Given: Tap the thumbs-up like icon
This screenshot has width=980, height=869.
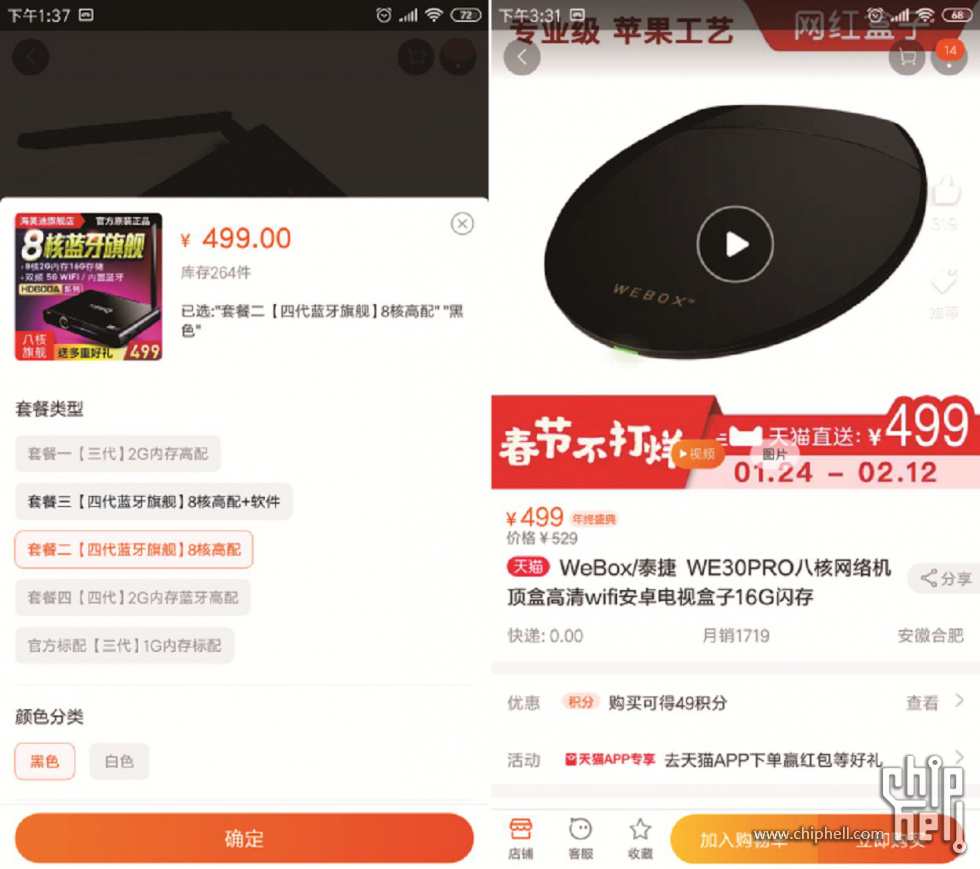Looking at the screenshot, I should [x=945, y=191].
